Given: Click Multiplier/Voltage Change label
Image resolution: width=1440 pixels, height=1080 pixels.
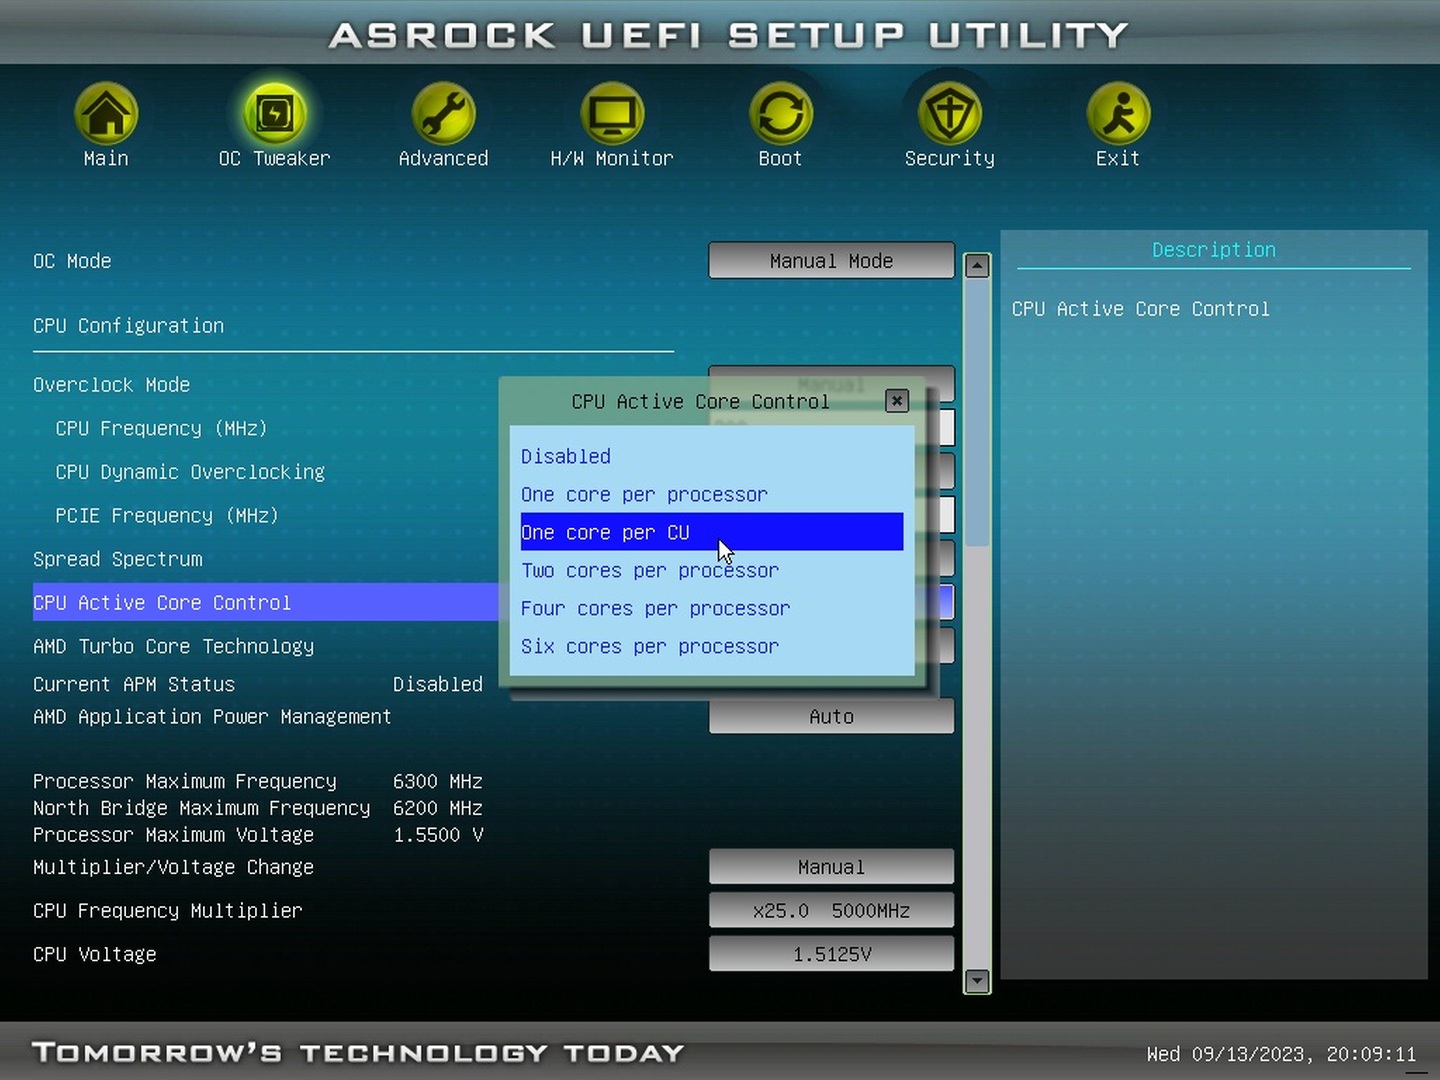Looking at the screenshot, I should pos(173,867).
